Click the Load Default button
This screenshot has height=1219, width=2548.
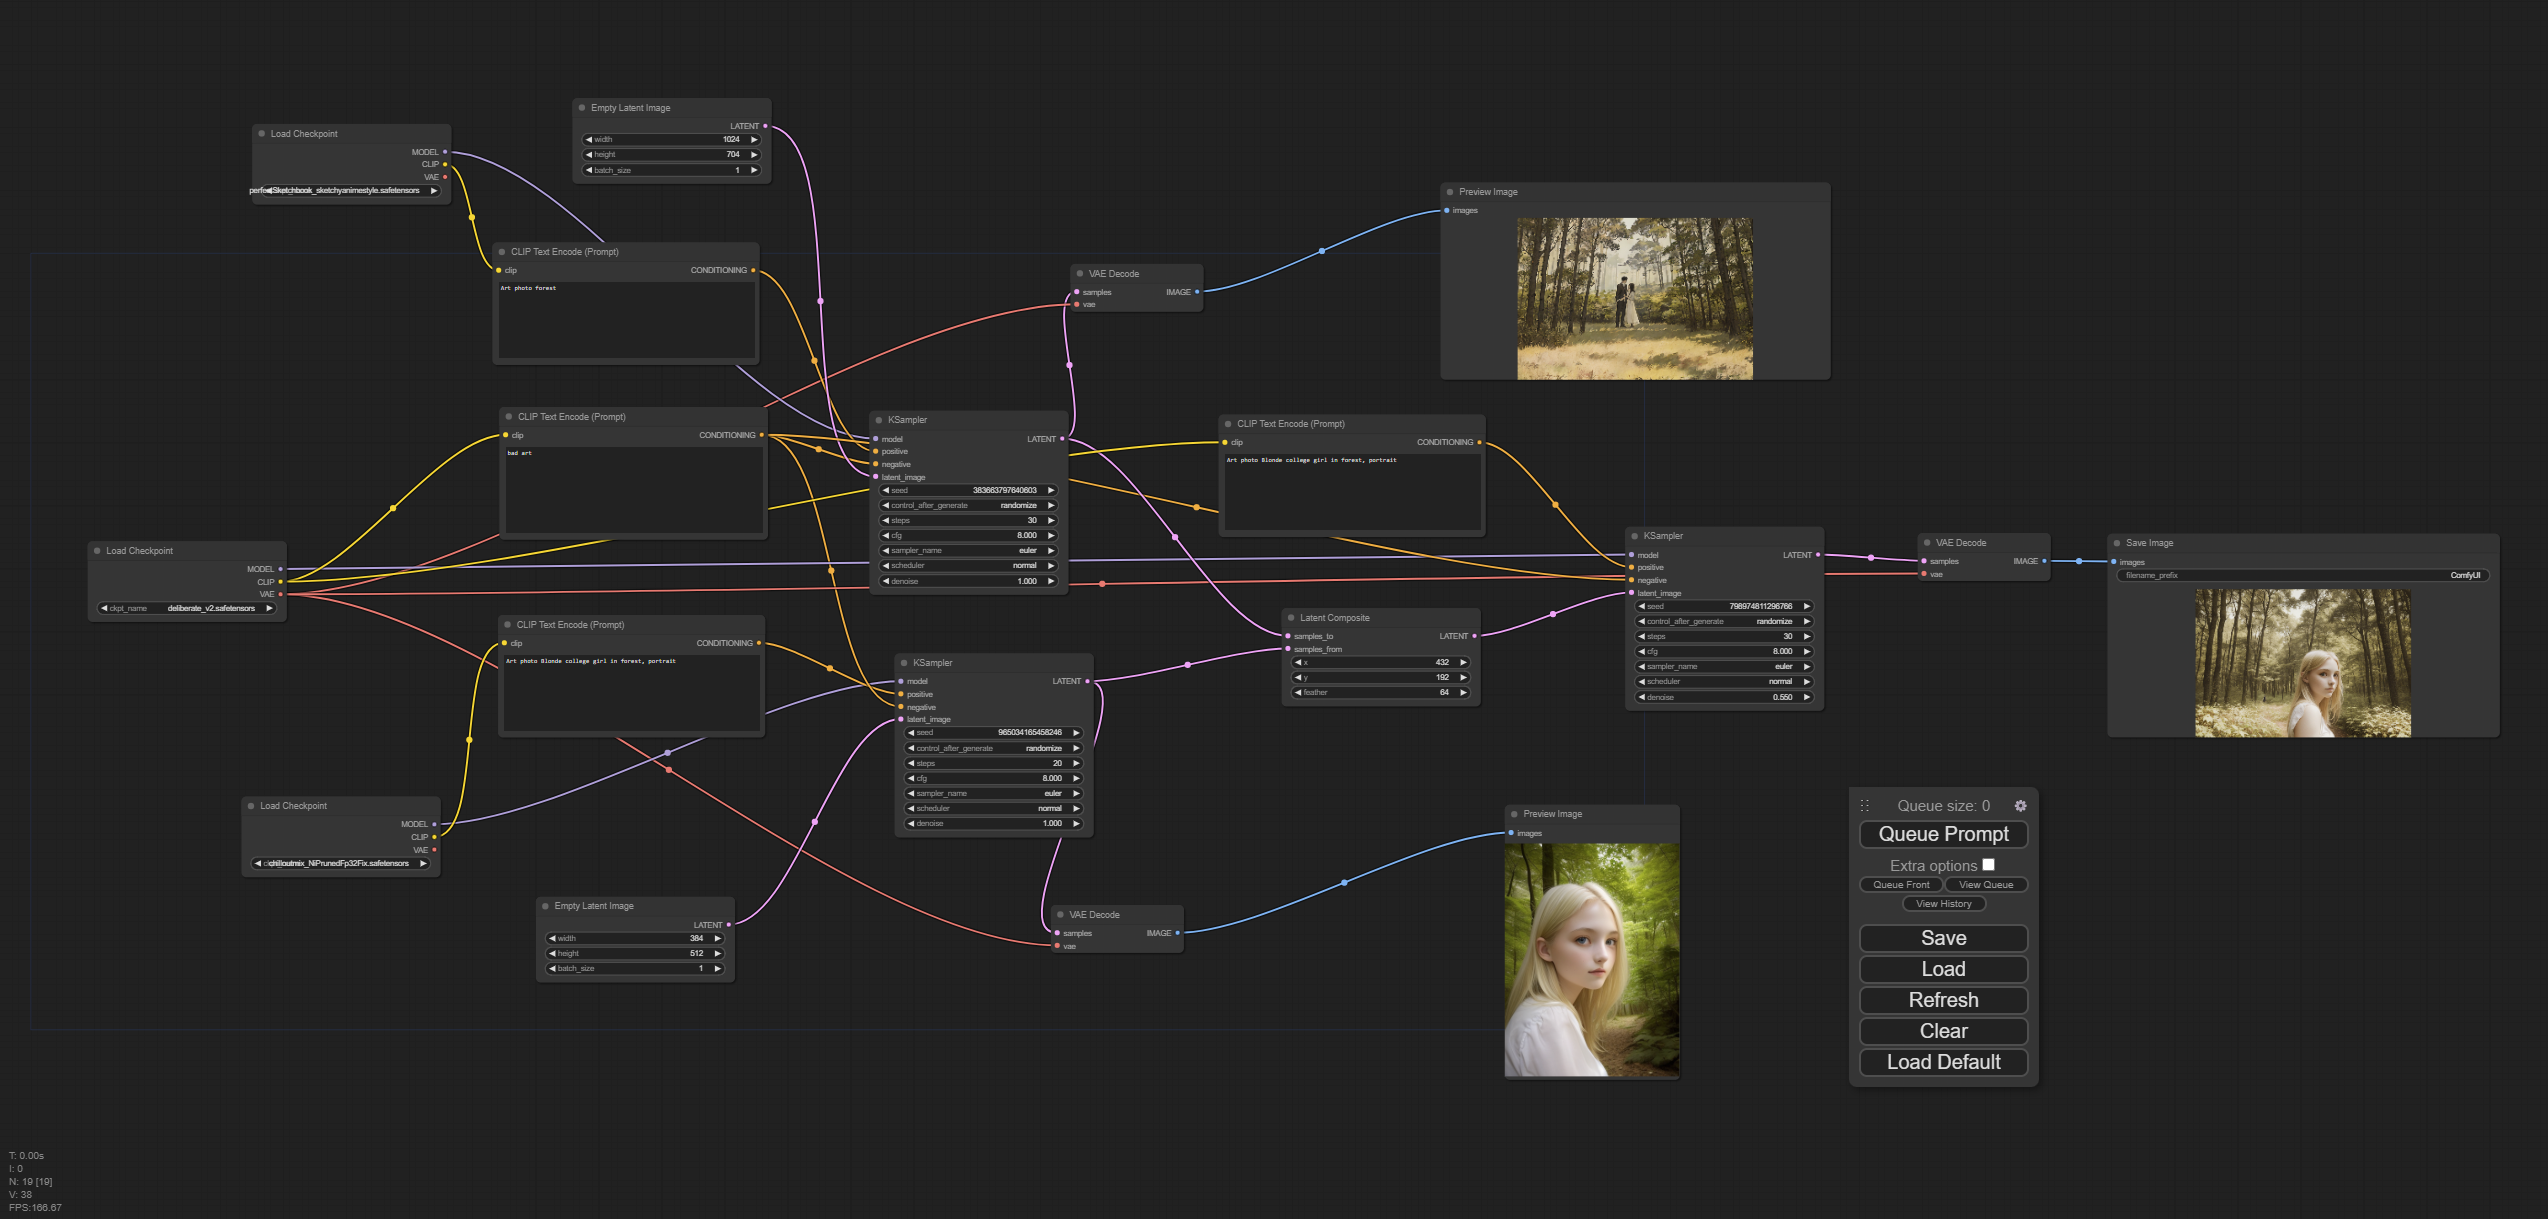pyautogui.click(x=1942, y=1062)
